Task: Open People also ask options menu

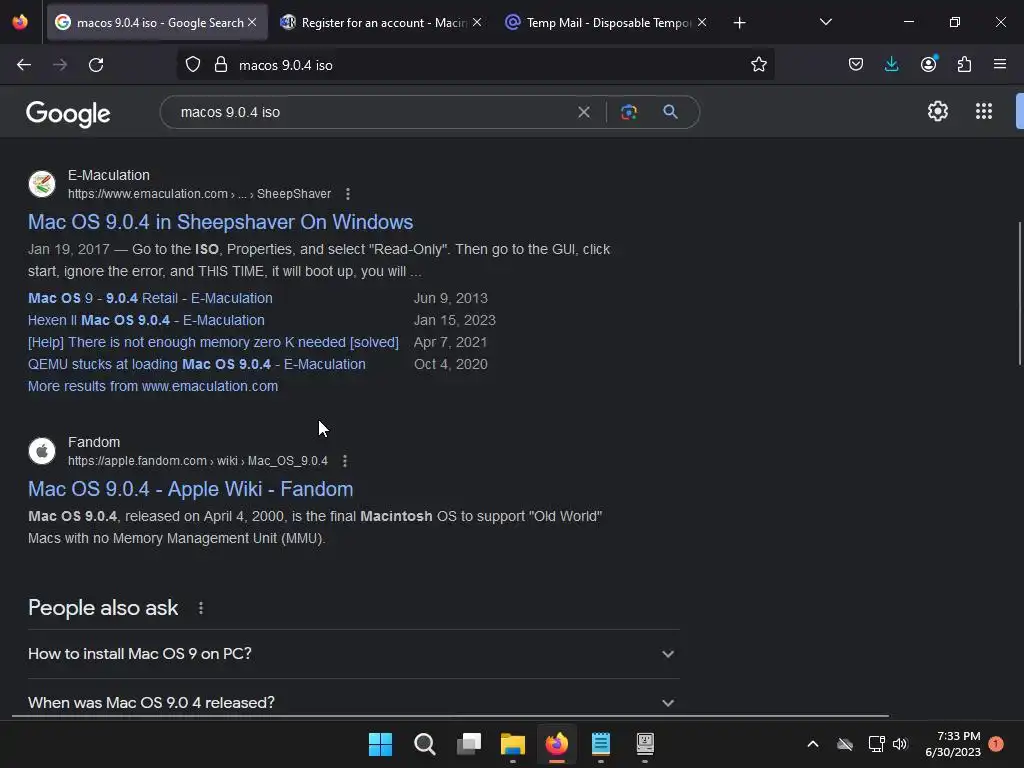Action: (x=200, y=608)
